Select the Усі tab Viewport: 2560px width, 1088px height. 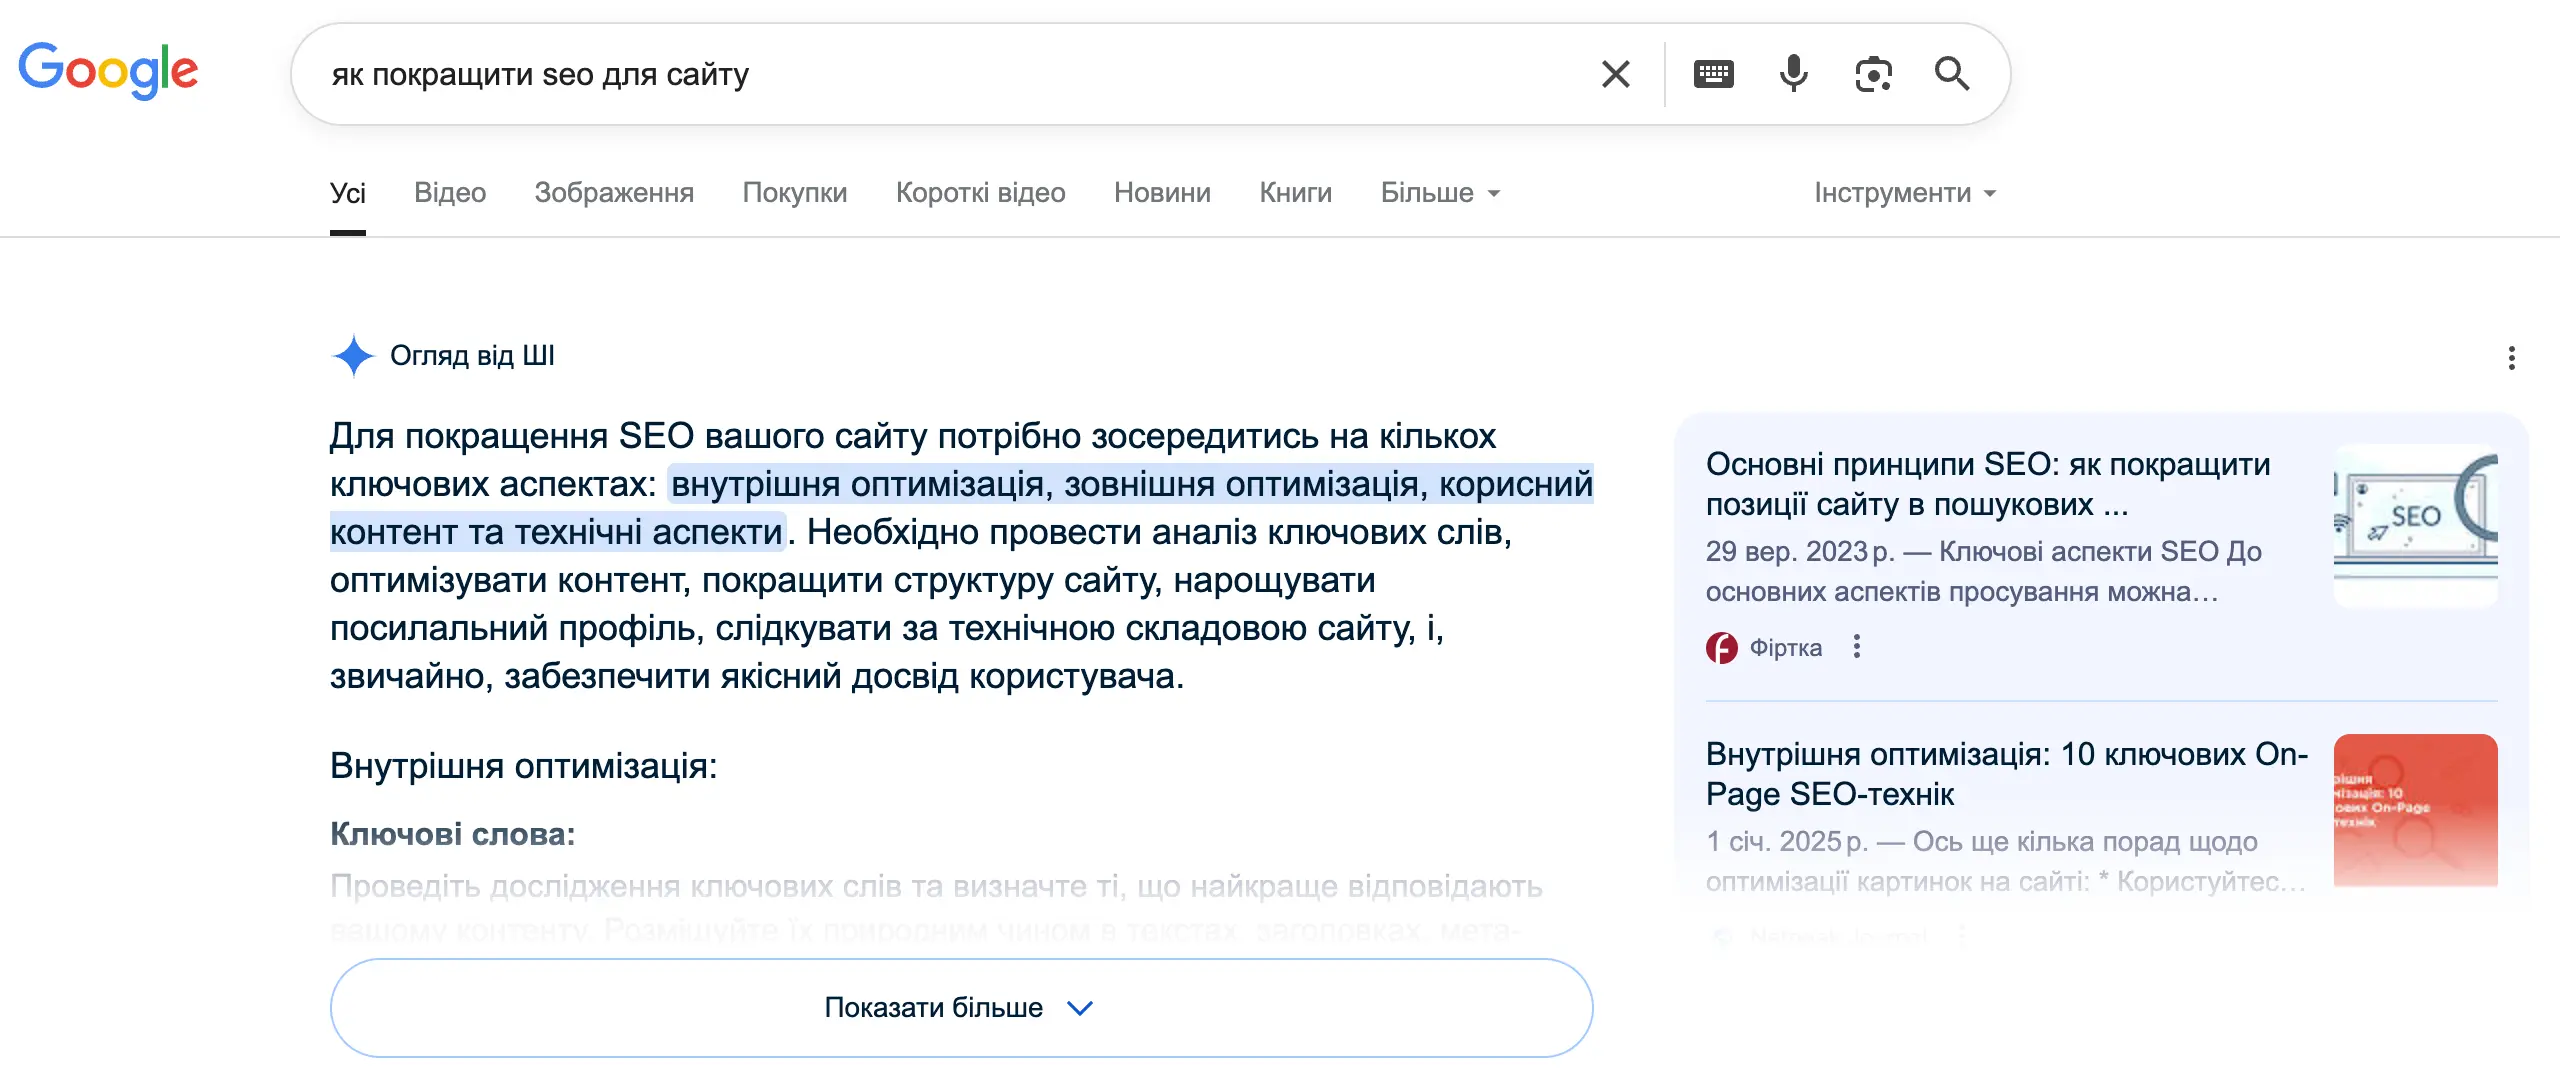click(x=348, y=192)
